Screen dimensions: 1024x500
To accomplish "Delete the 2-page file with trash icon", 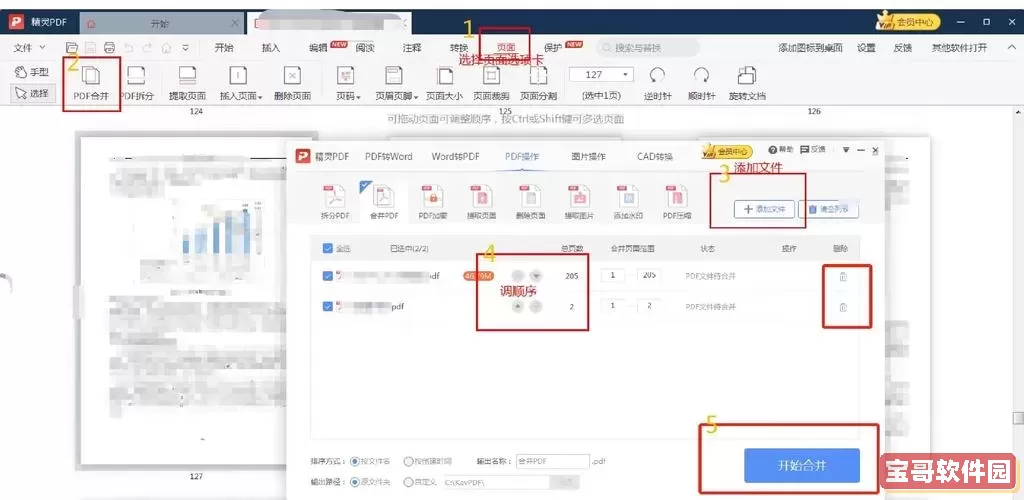I will (x=843, y=307).
